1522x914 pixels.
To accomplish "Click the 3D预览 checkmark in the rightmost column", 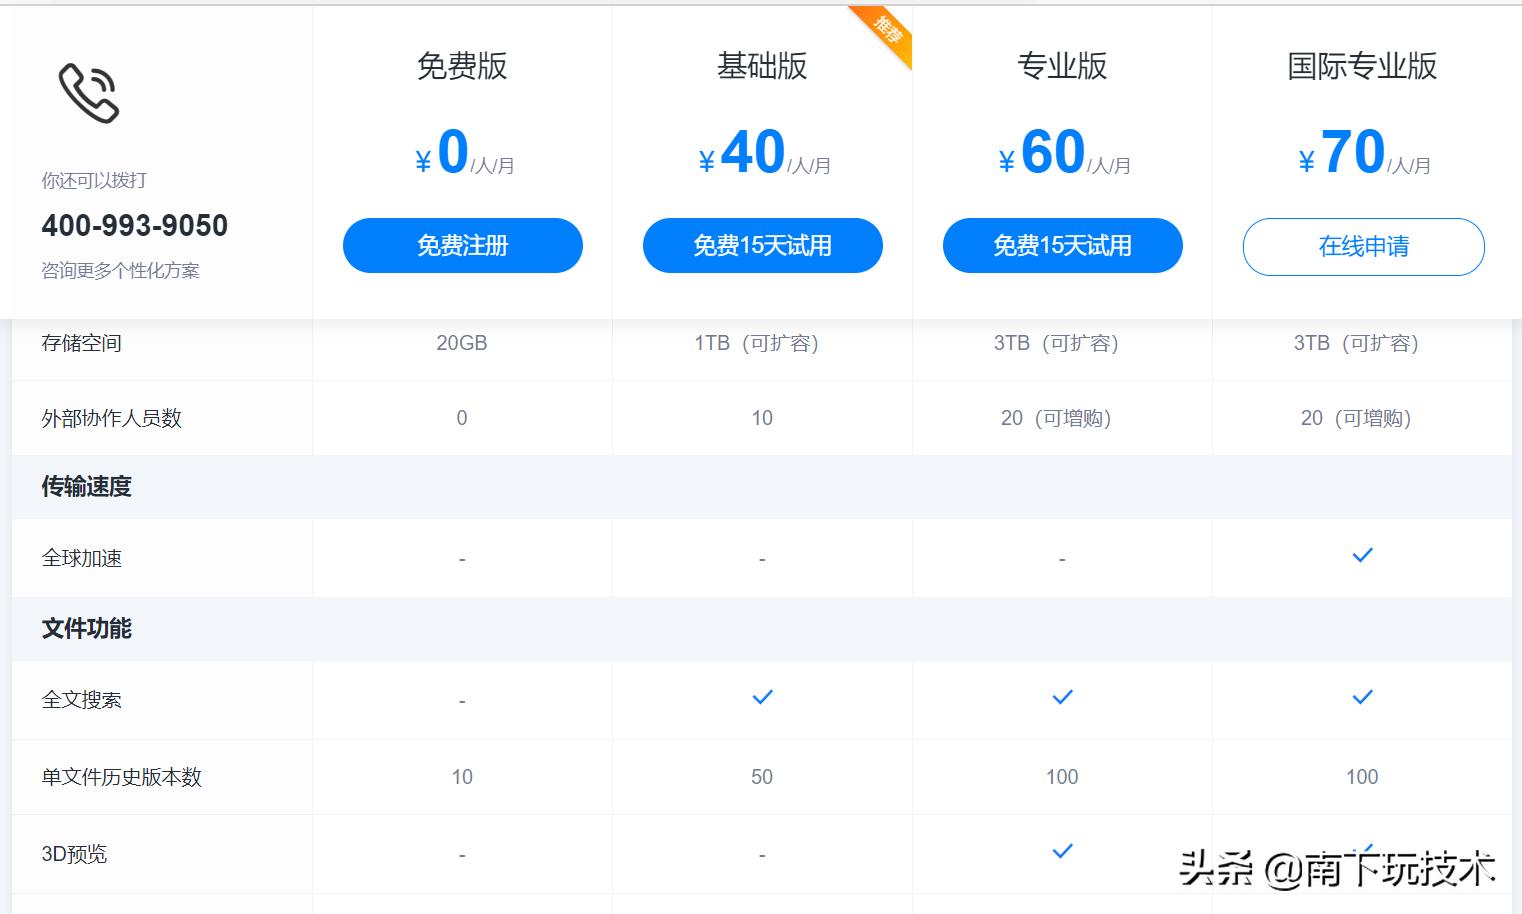I will coord(1362,848).
